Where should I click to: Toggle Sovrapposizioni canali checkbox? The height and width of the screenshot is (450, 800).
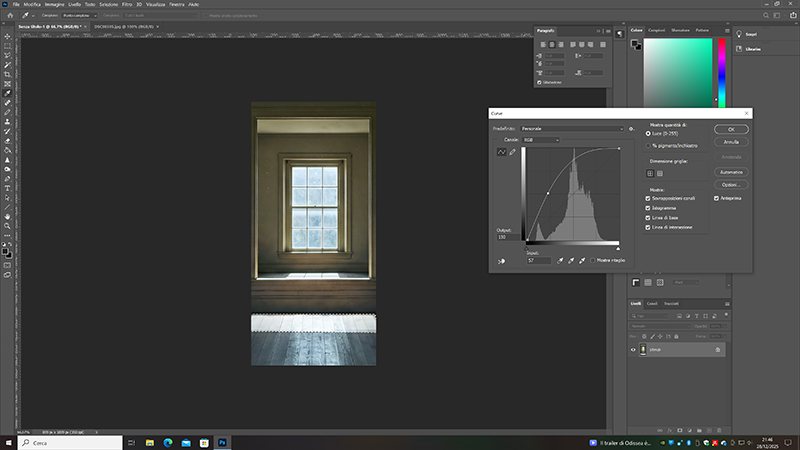[648, 198]
